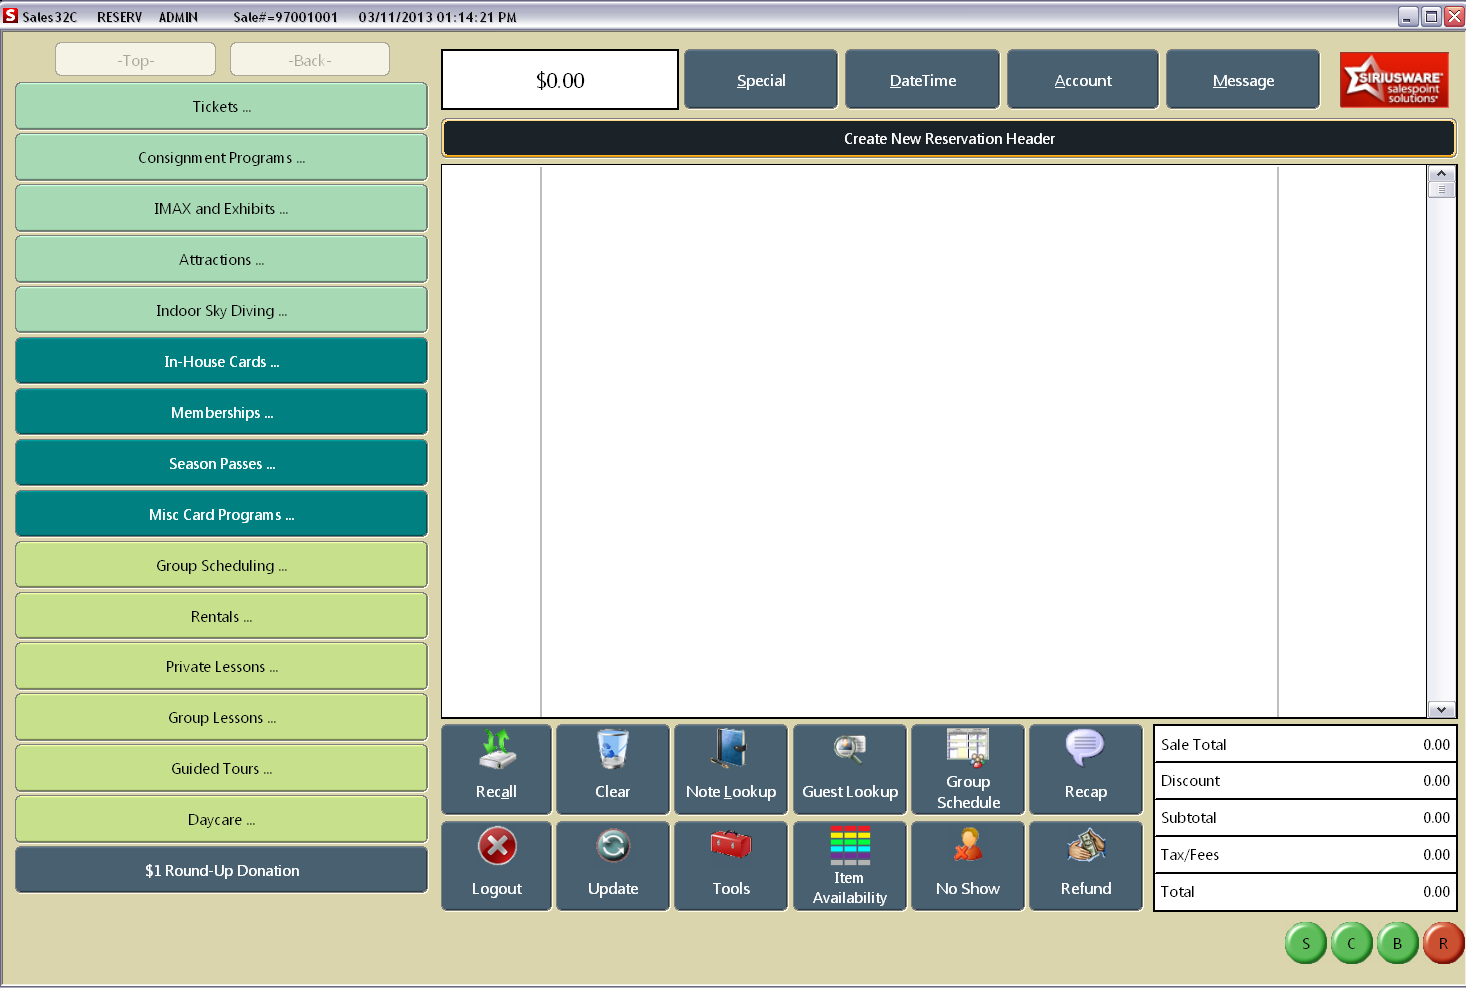This screenshot has height=988, width=1466.
Task: Open the Account screen
Action: [1082, 79]
